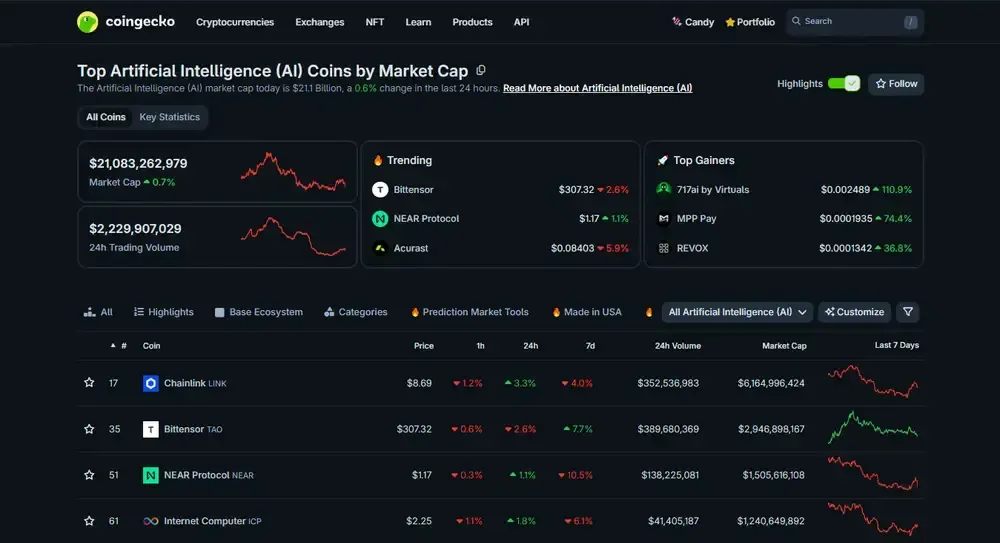Viewport: 1000px width, 543px height.
Task: Favorite Chainlink with its star icon
Action: [x=89, y=383]
